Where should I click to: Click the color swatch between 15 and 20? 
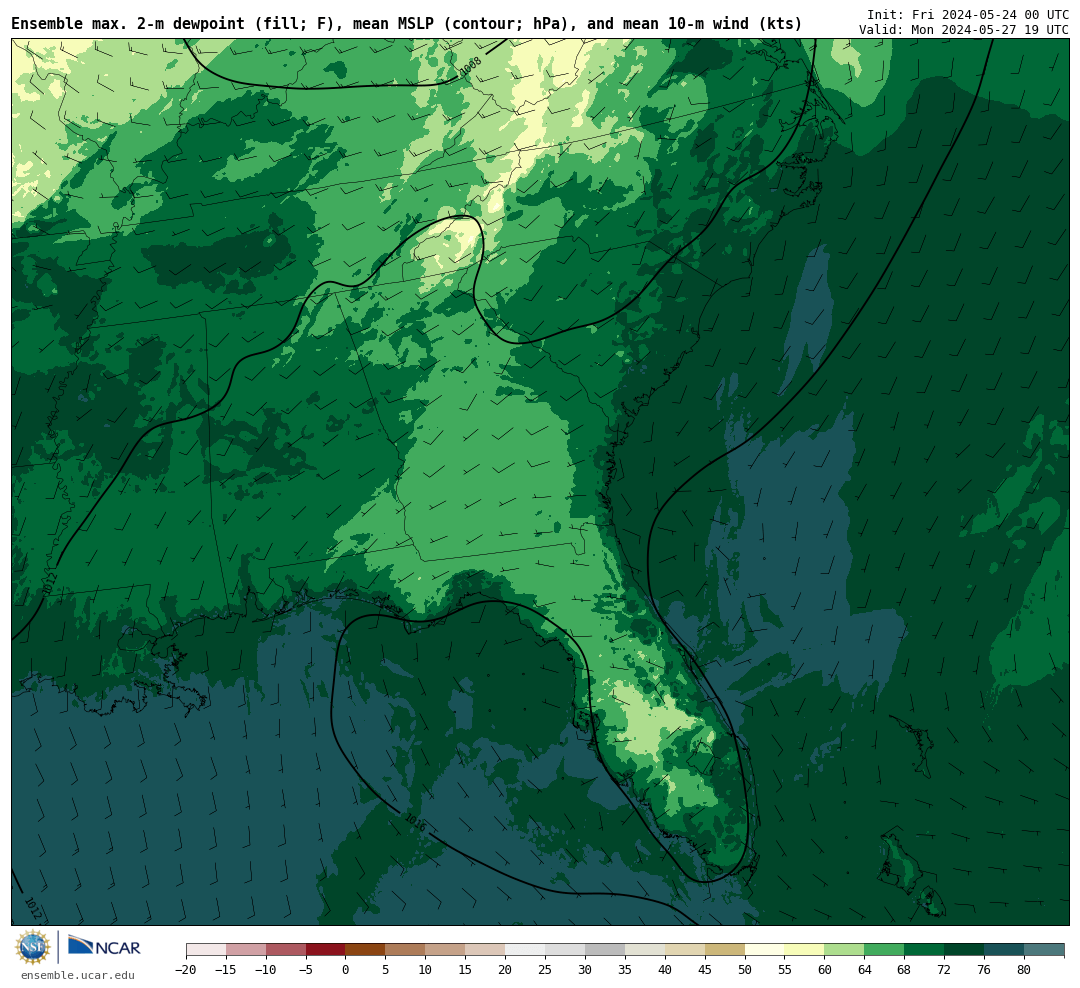tap(486, 950)
